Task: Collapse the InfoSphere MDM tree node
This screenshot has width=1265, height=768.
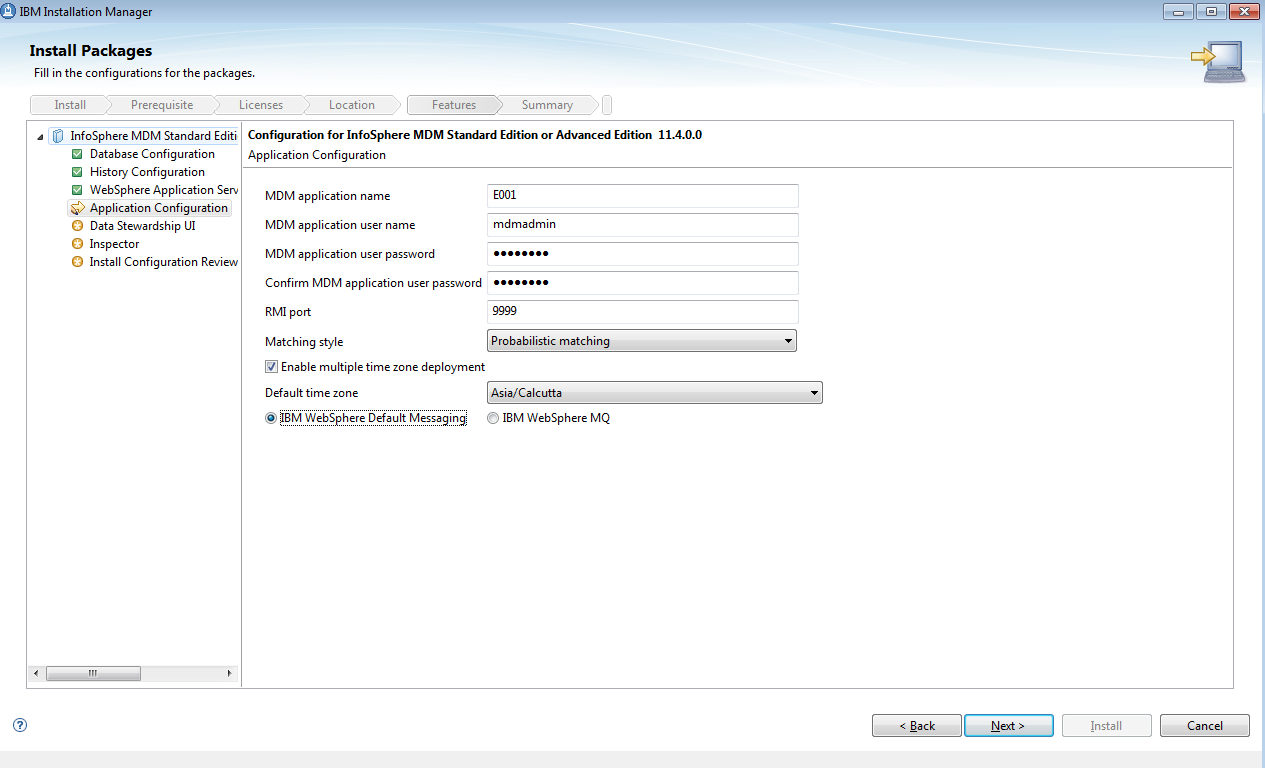Action: click(39, 137)
